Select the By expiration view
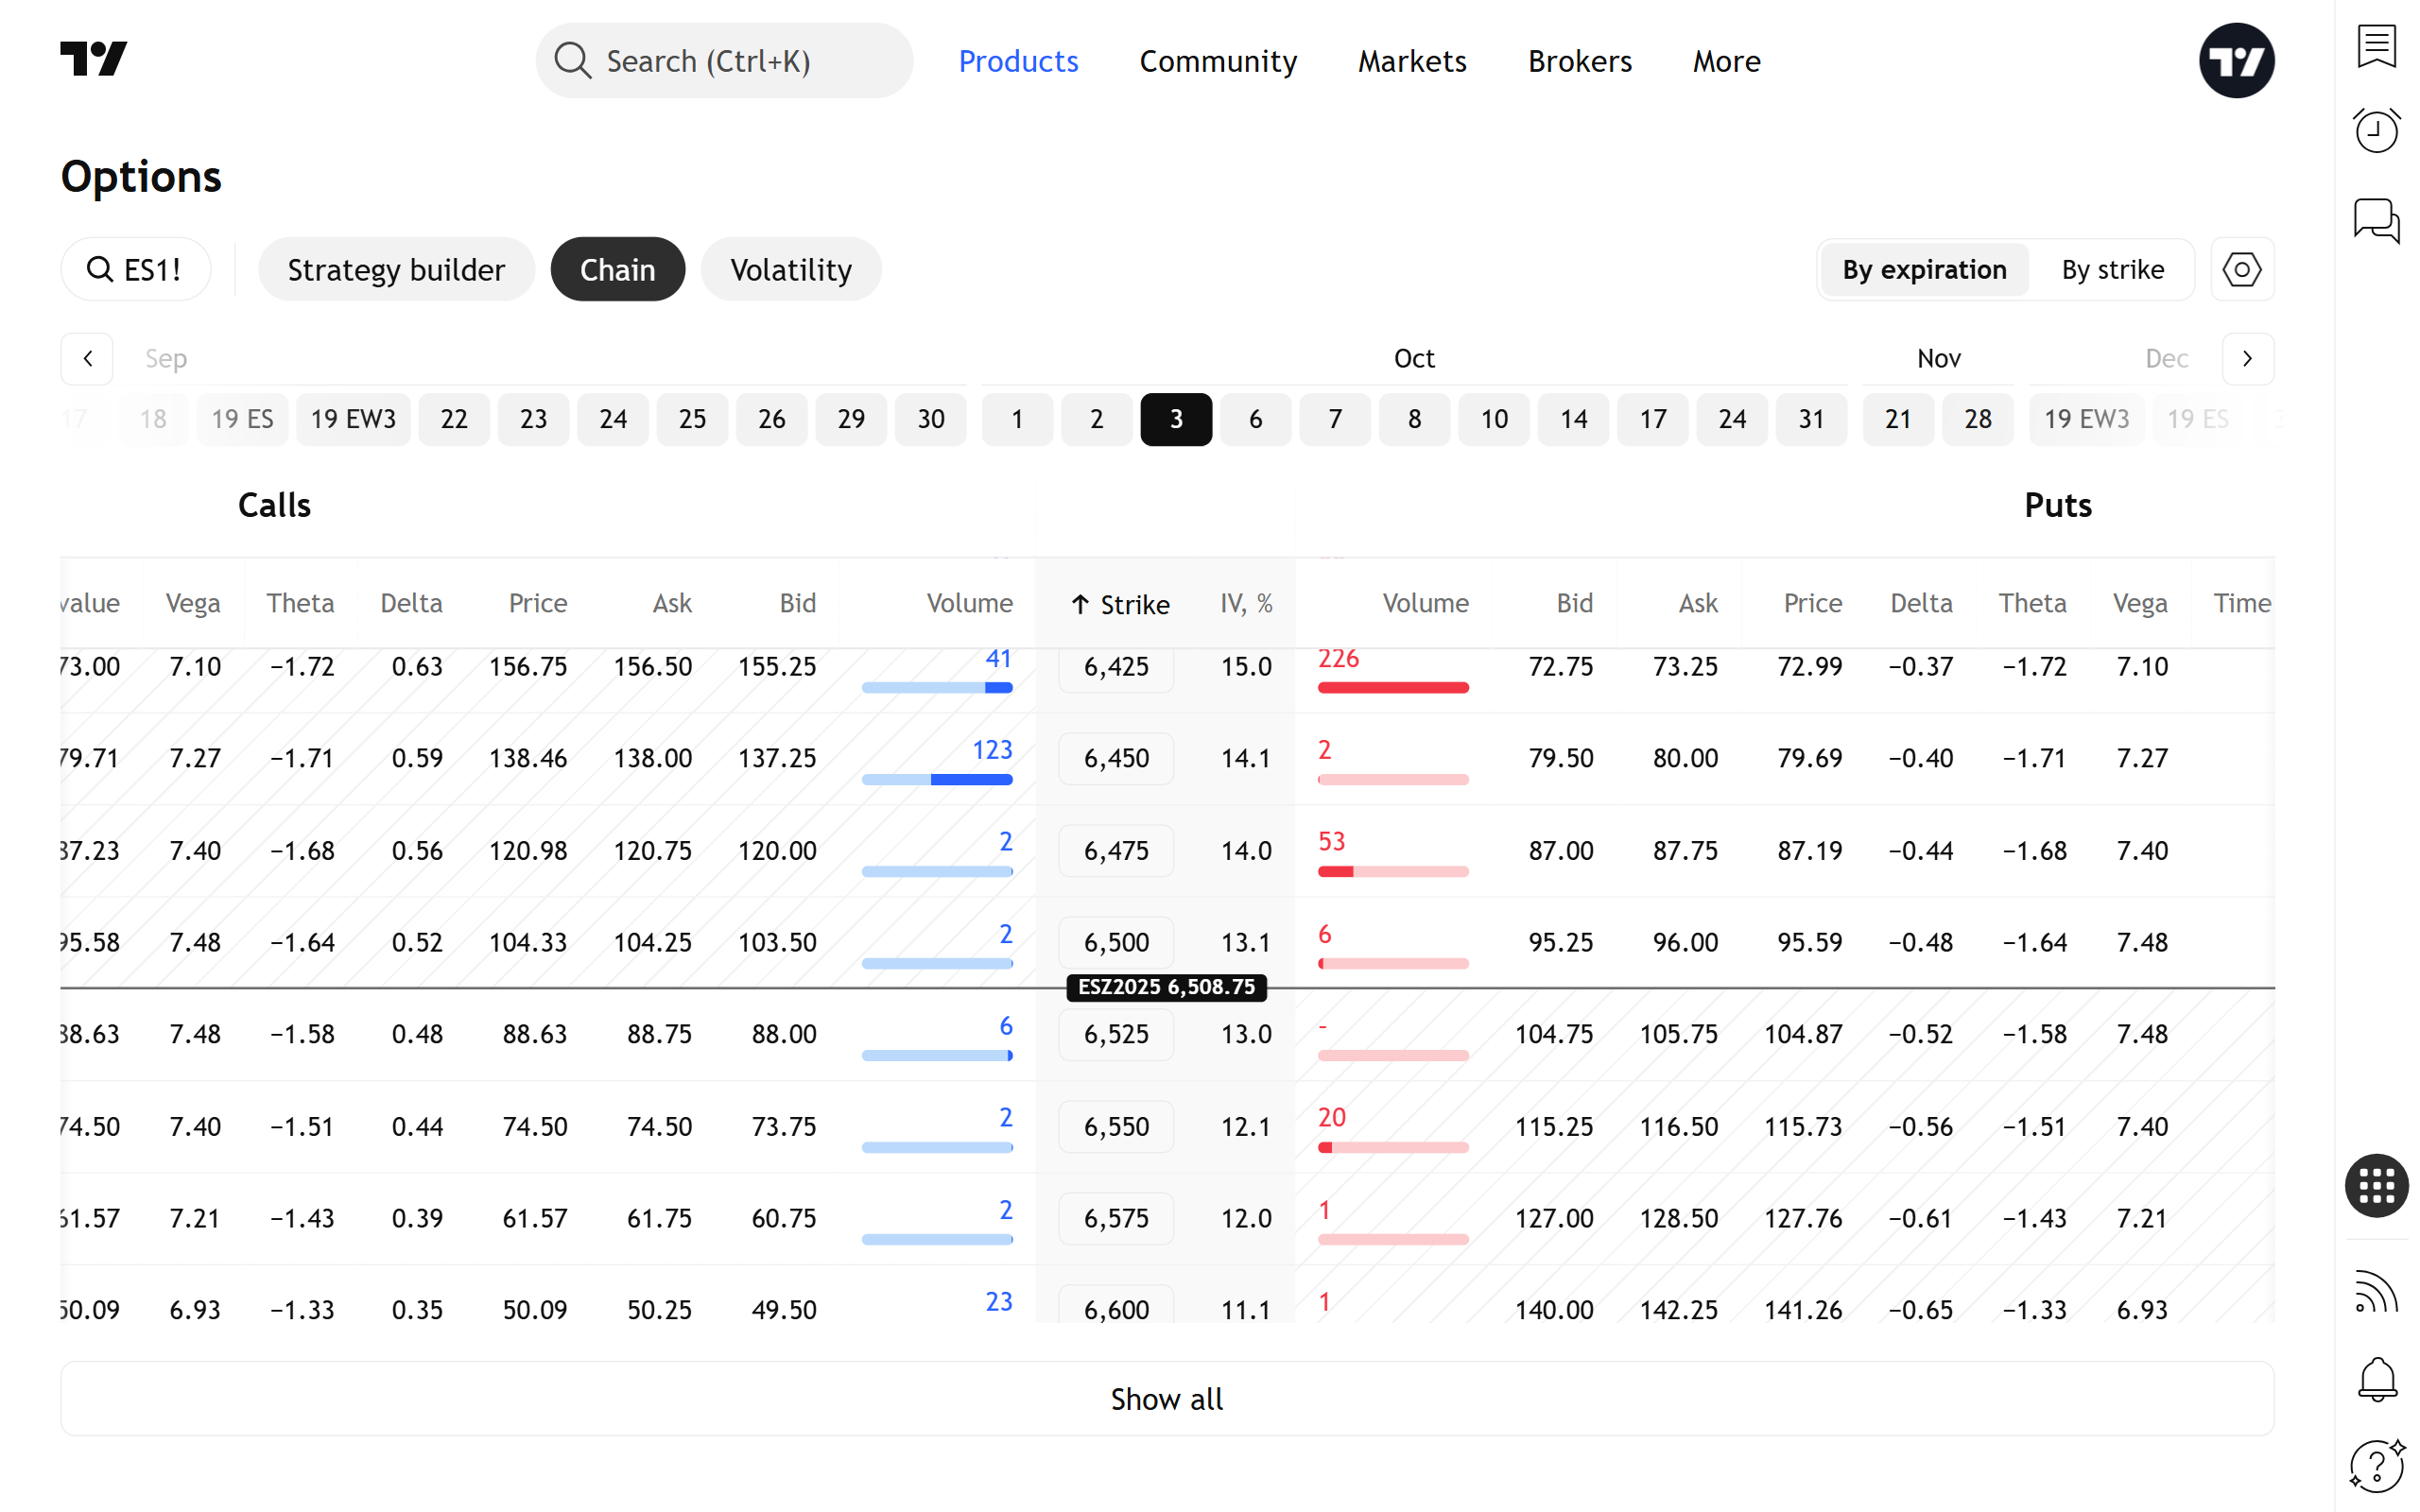Screen dimensions: 2420x1512 pos(1924,270)
